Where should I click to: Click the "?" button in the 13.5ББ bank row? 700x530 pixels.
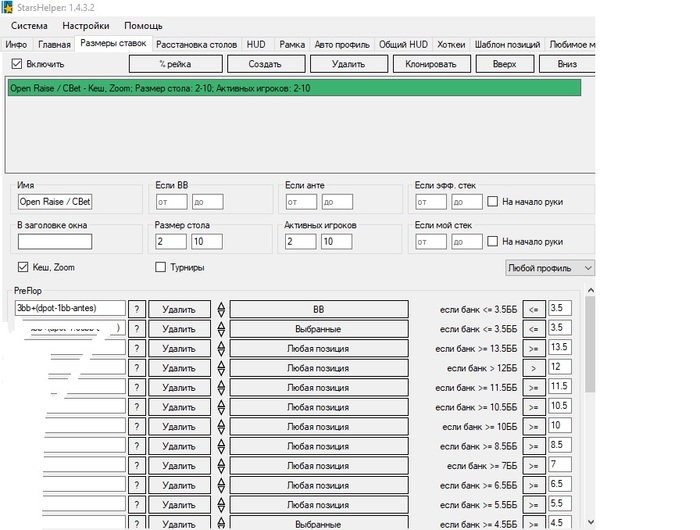coord(137,348)
